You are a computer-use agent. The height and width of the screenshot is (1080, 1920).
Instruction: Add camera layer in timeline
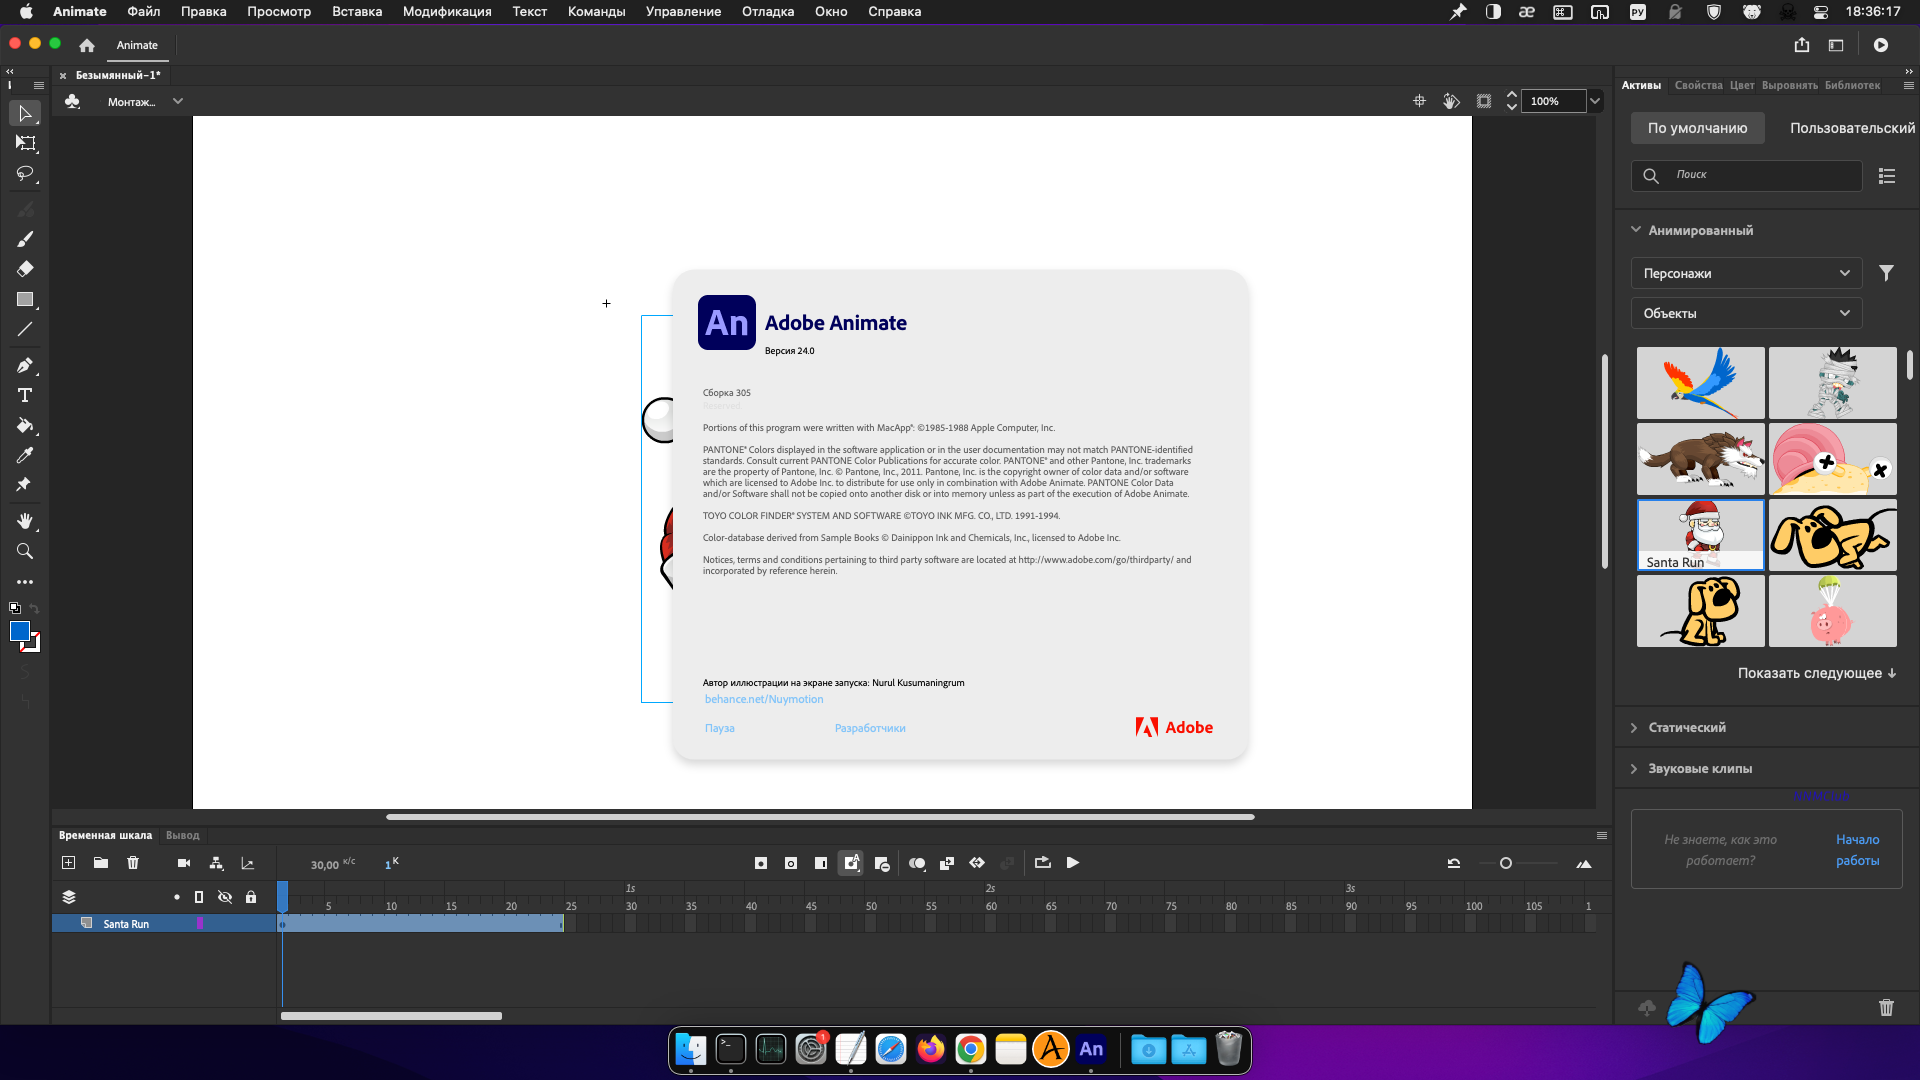(184, 863)
